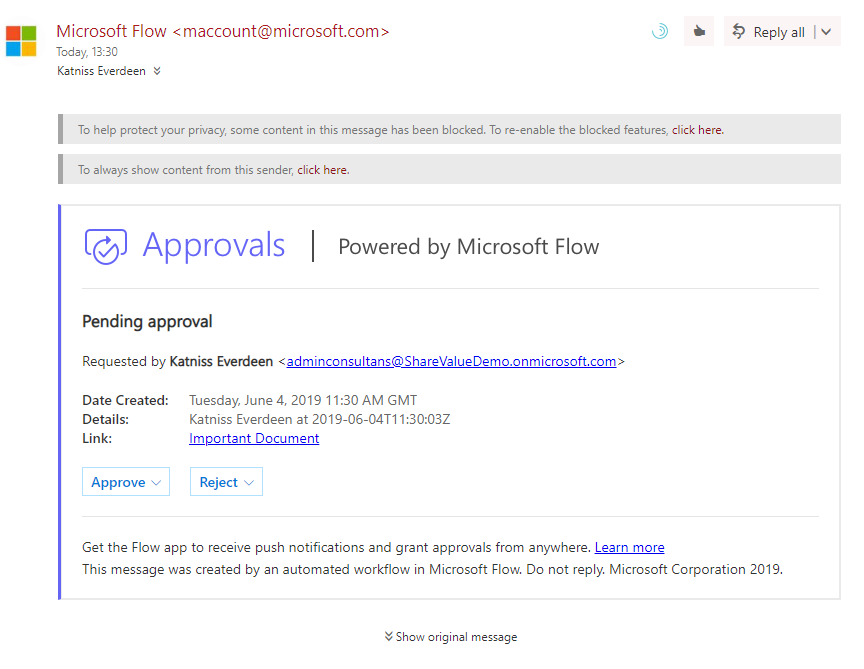The image size is (864, 669).
Task: Click the Today, 13:30 timestamp
Action: pos(87,52)
